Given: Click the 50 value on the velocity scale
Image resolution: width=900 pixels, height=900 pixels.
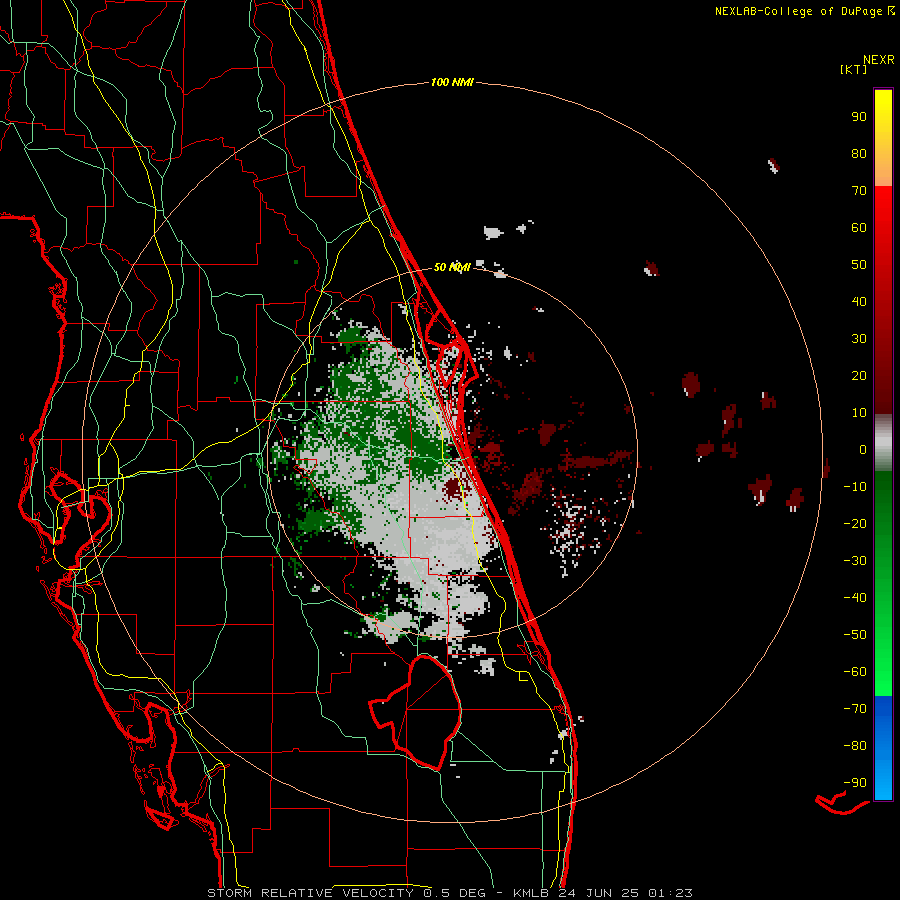Looking at the screenshot, I should pos(859,265).
